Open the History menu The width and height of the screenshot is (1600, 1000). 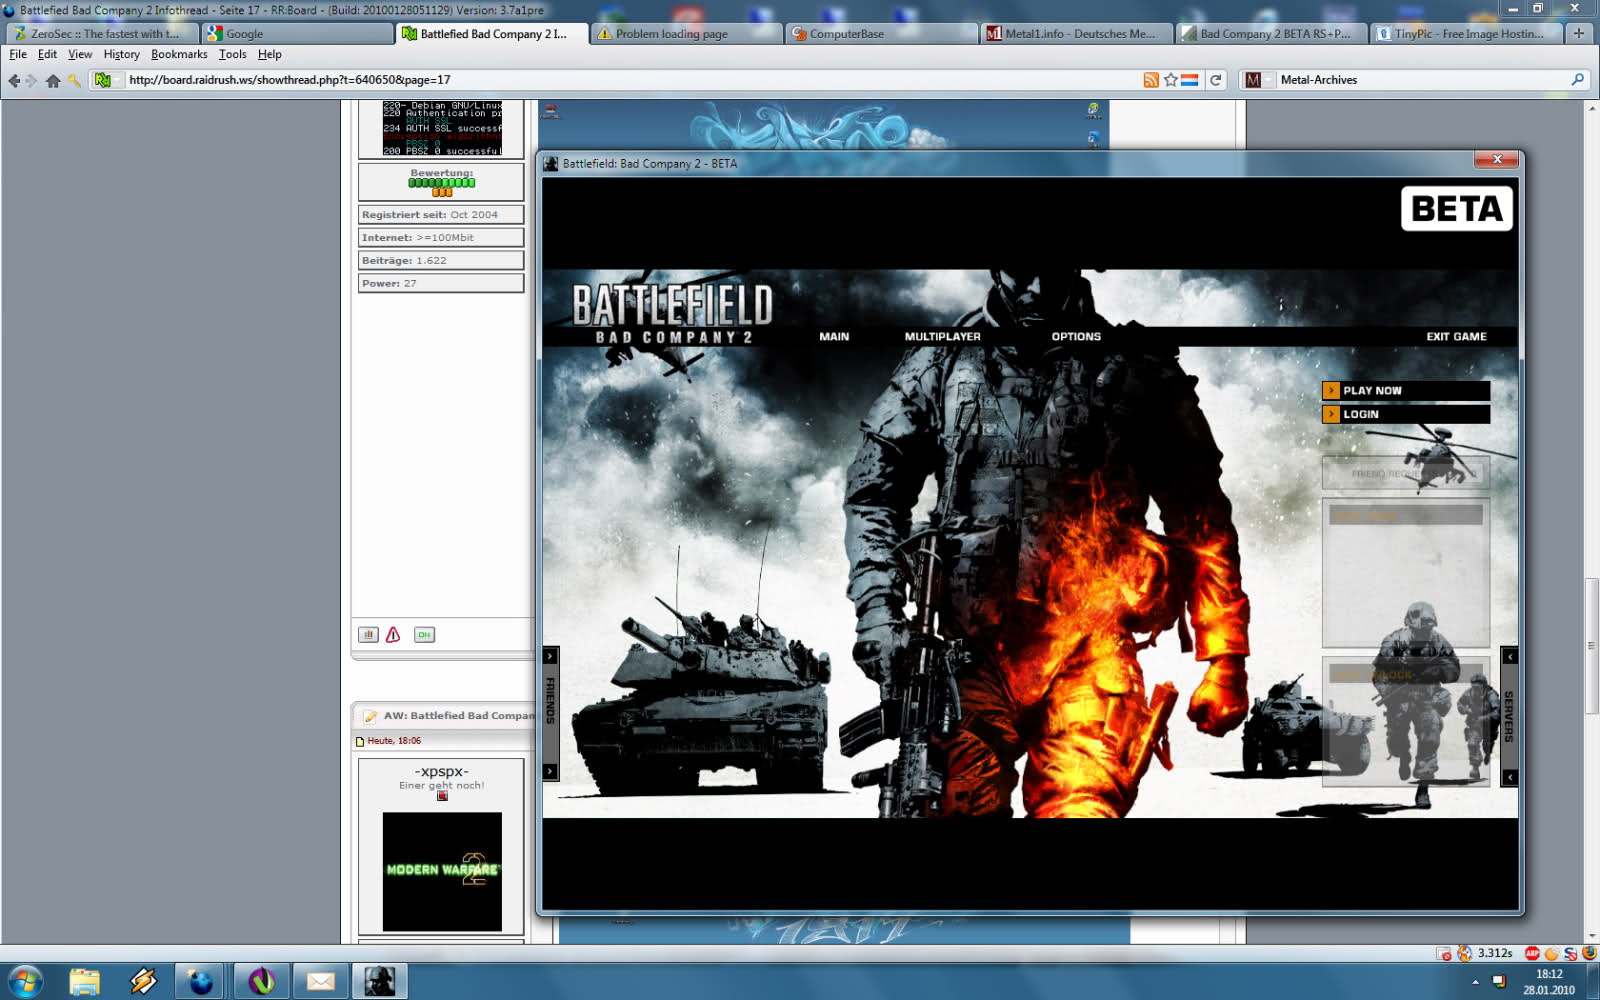(x=121, y=54)
